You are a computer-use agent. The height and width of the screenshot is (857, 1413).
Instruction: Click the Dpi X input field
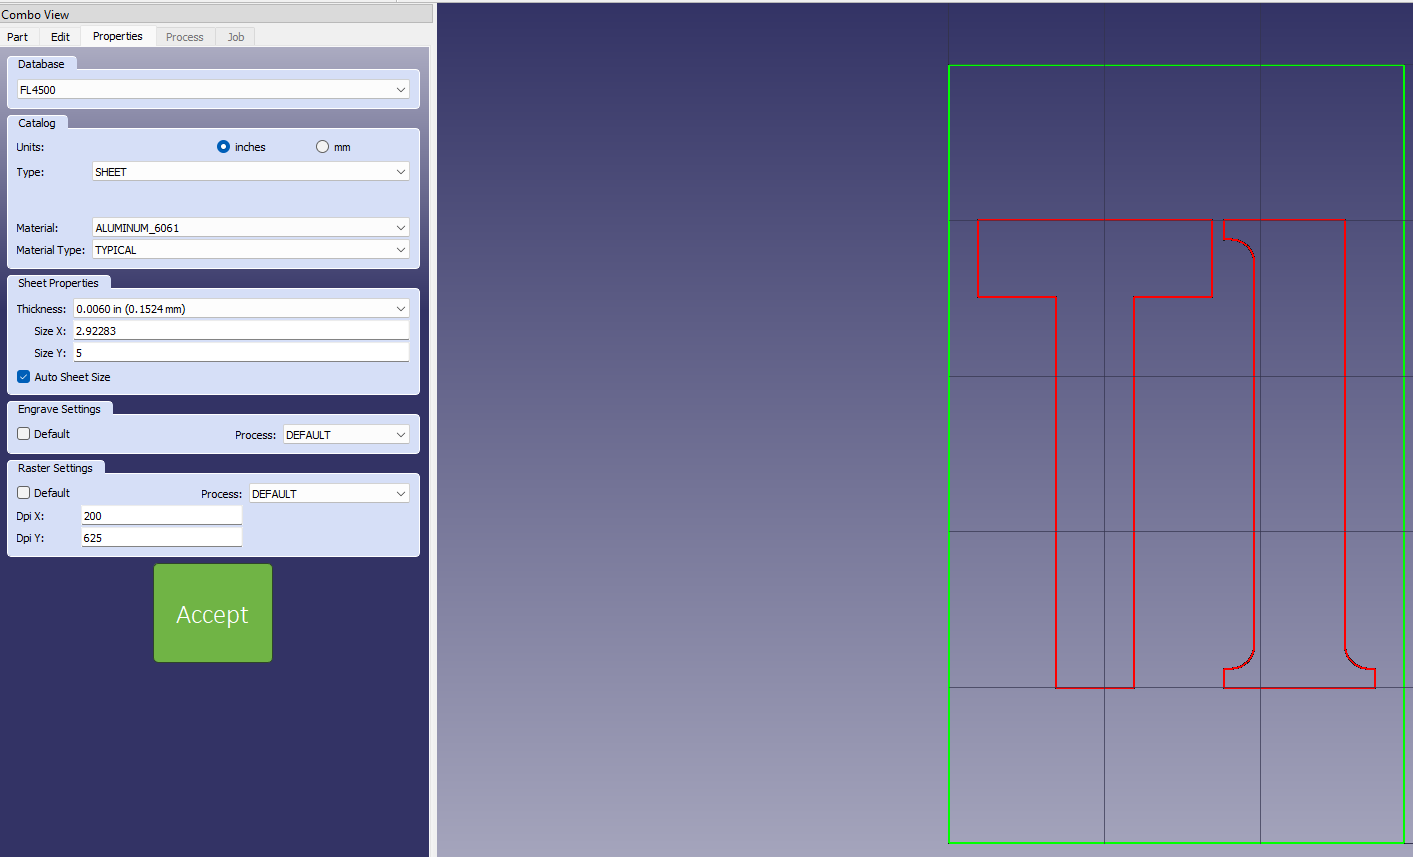(x=161, y=516)
